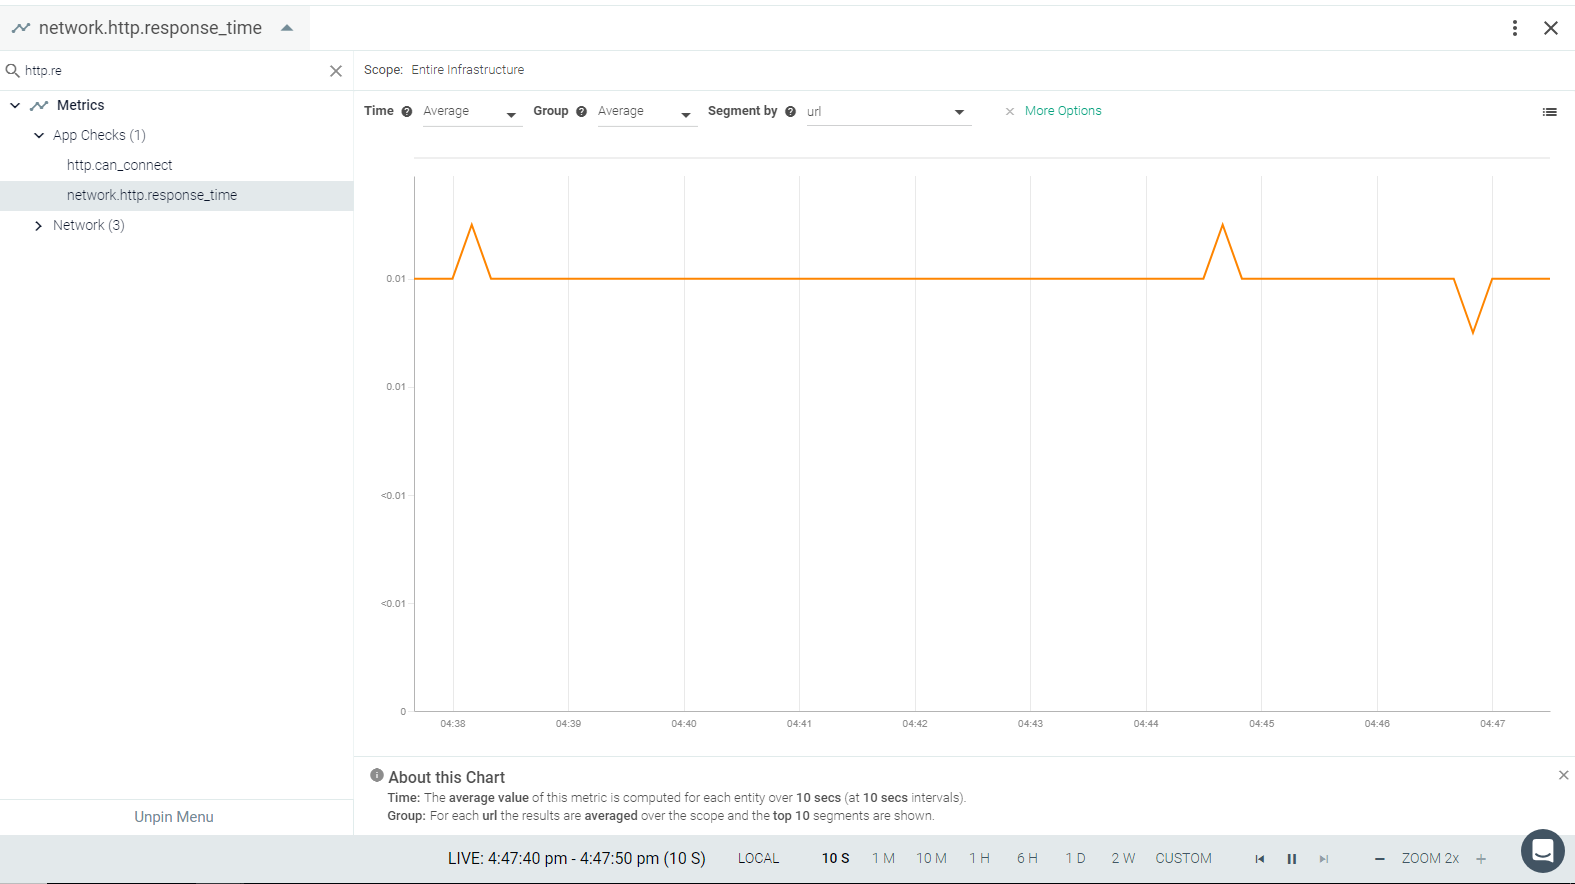Select the 1 D time range
This screenshot has width=1575, height=884.
tap(1075, 859)
